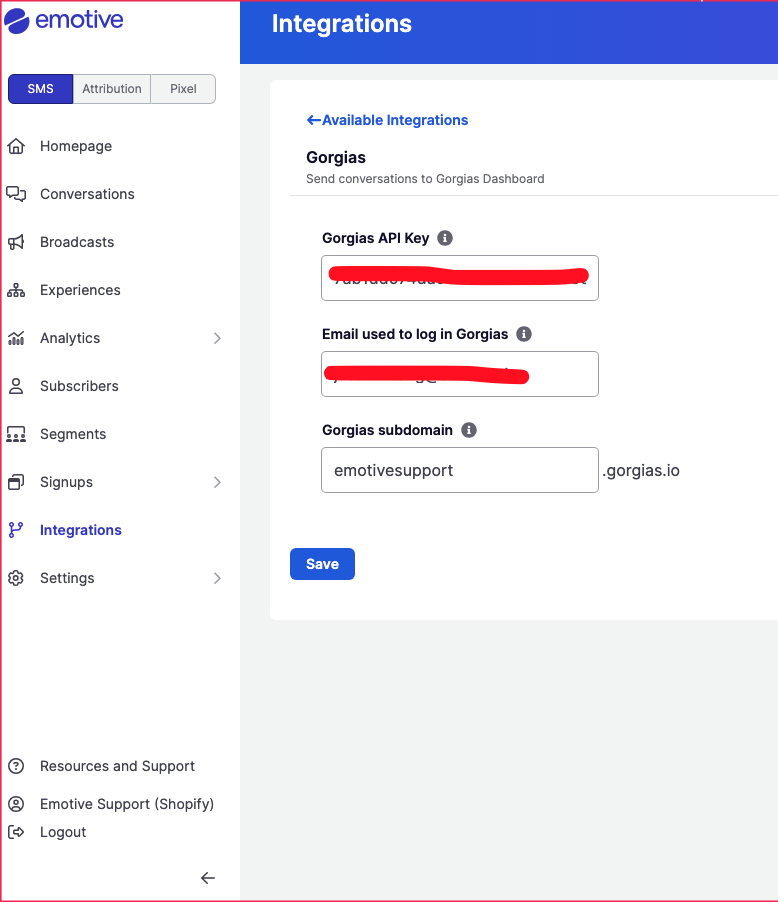Click the Emotive logo
The image size is (778, 902).
coord(64,21)
